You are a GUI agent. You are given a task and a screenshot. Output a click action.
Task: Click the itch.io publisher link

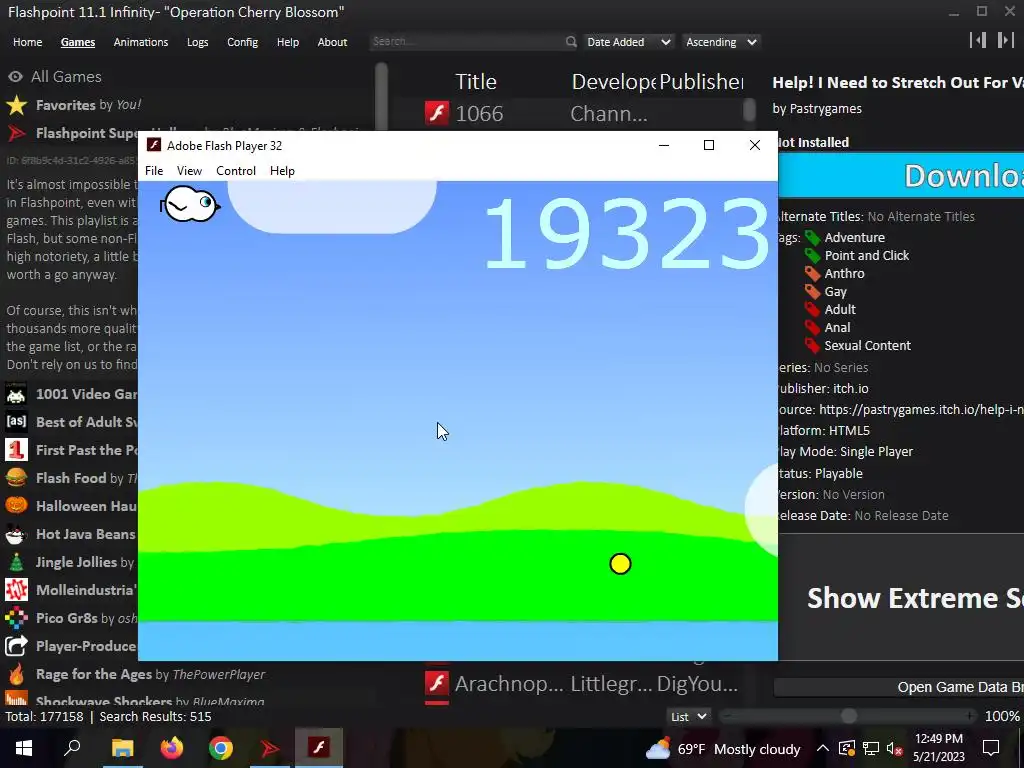[850, 389]
